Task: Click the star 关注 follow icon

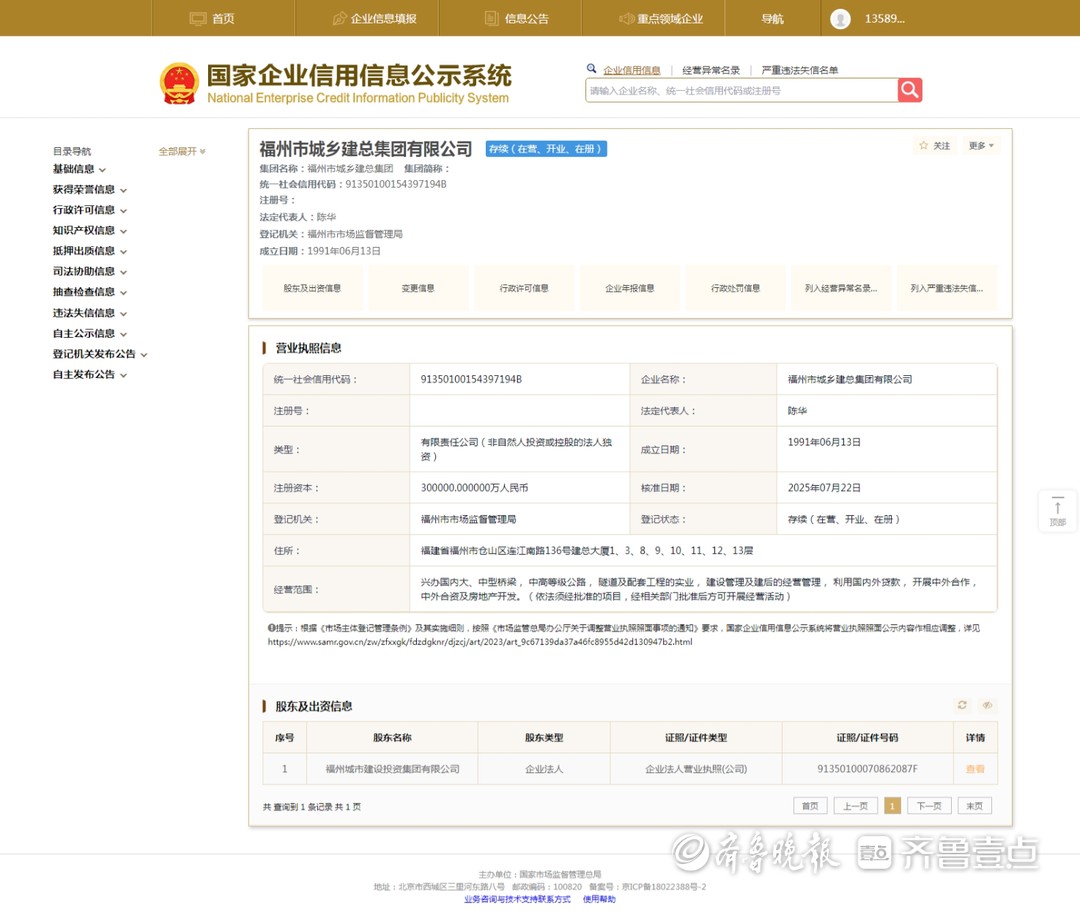Action: (x=924, y=145)
